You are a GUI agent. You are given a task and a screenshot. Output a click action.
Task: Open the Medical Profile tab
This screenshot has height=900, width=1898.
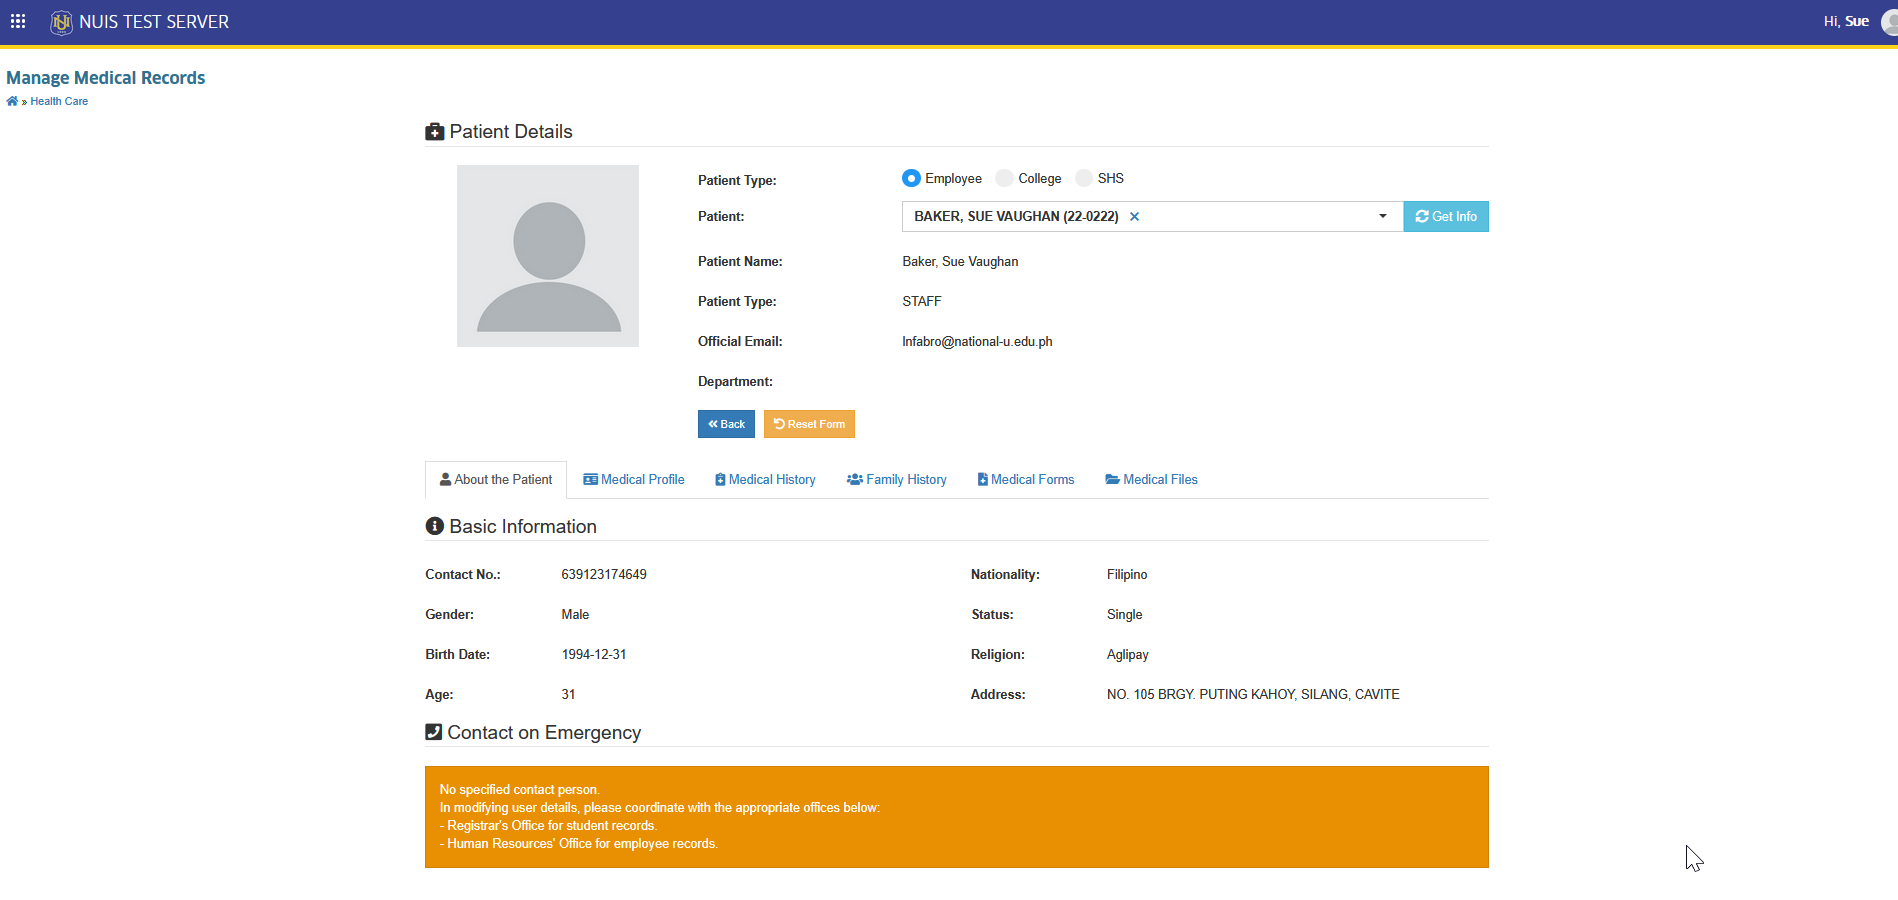pos(634,480)
